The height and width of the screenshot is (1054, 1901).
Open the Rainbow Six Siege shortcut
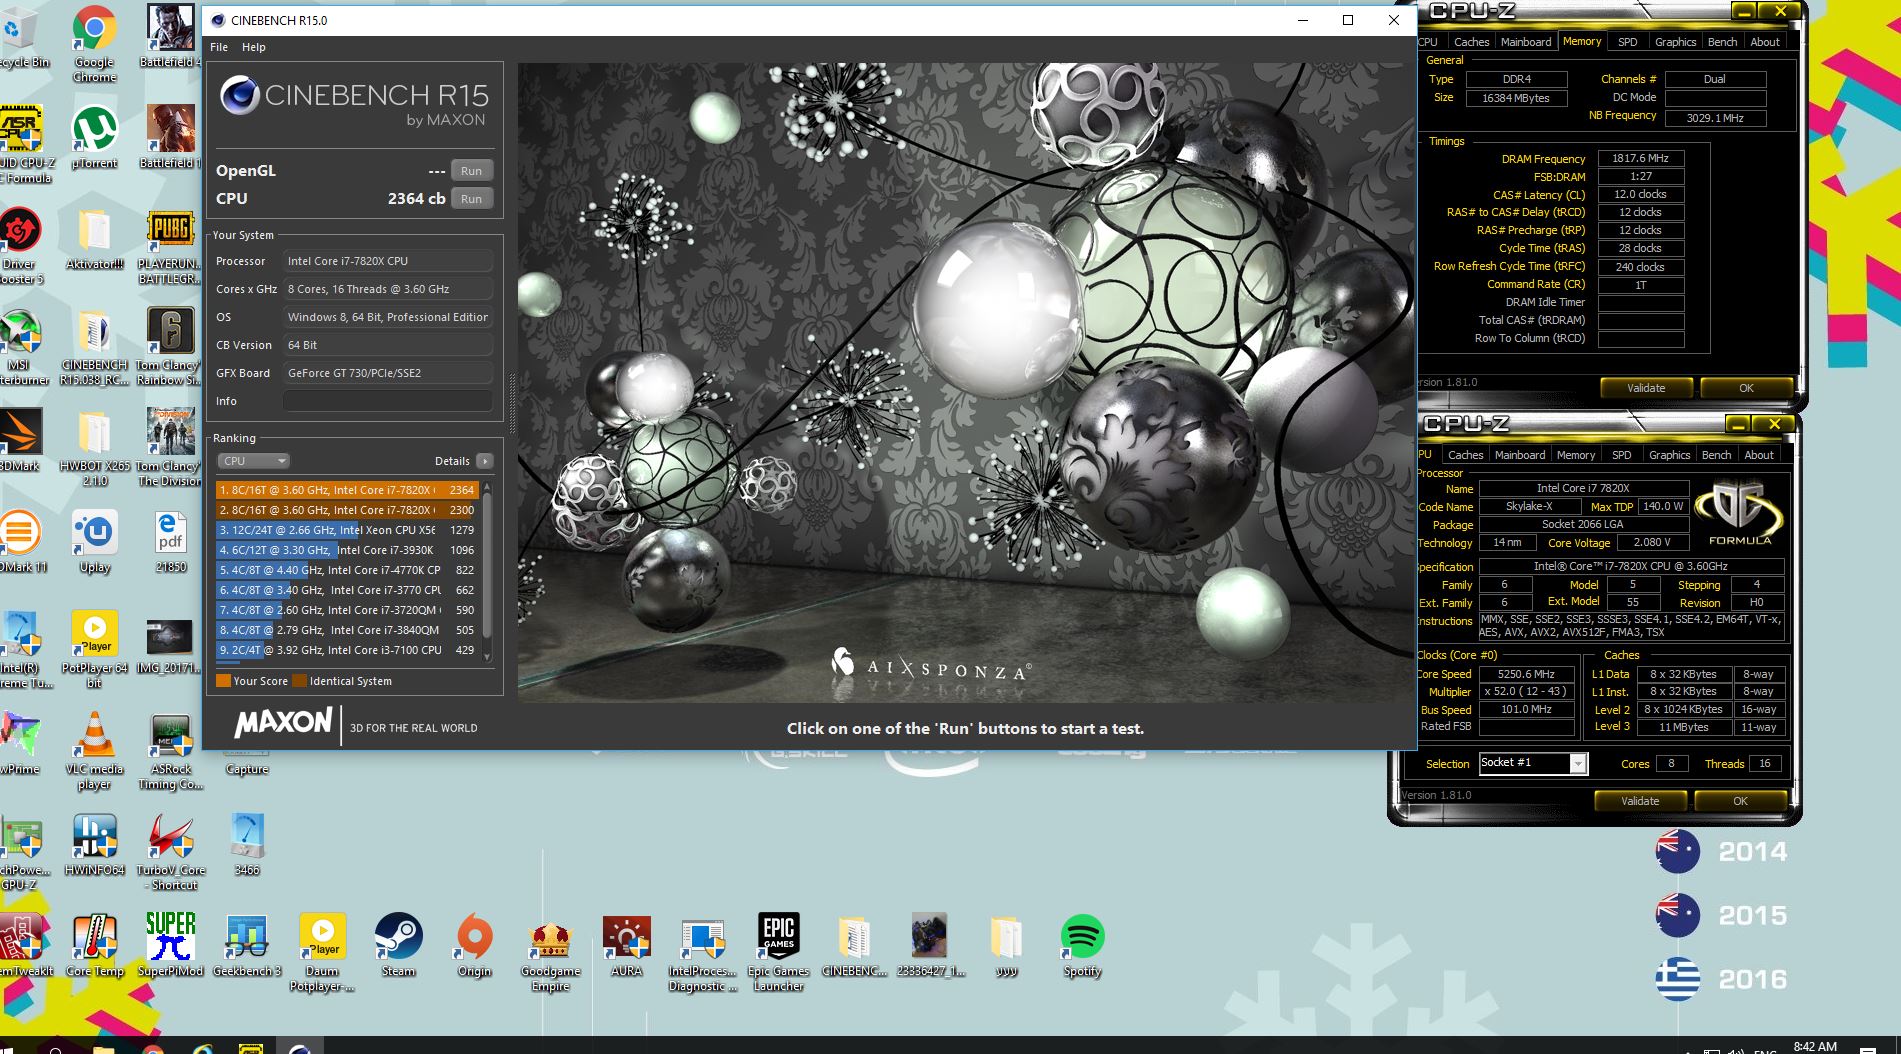point(170,347)
